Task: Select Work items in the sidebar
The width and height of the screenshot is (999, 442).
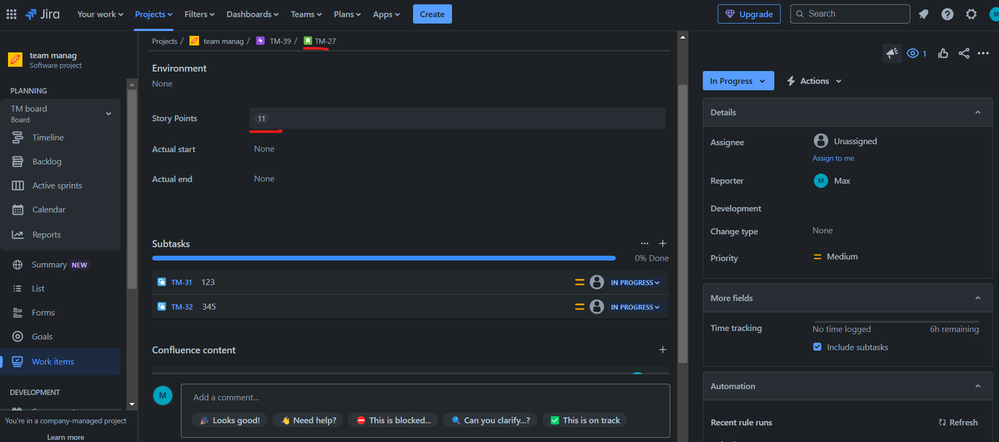Action: tap(61, 362)
